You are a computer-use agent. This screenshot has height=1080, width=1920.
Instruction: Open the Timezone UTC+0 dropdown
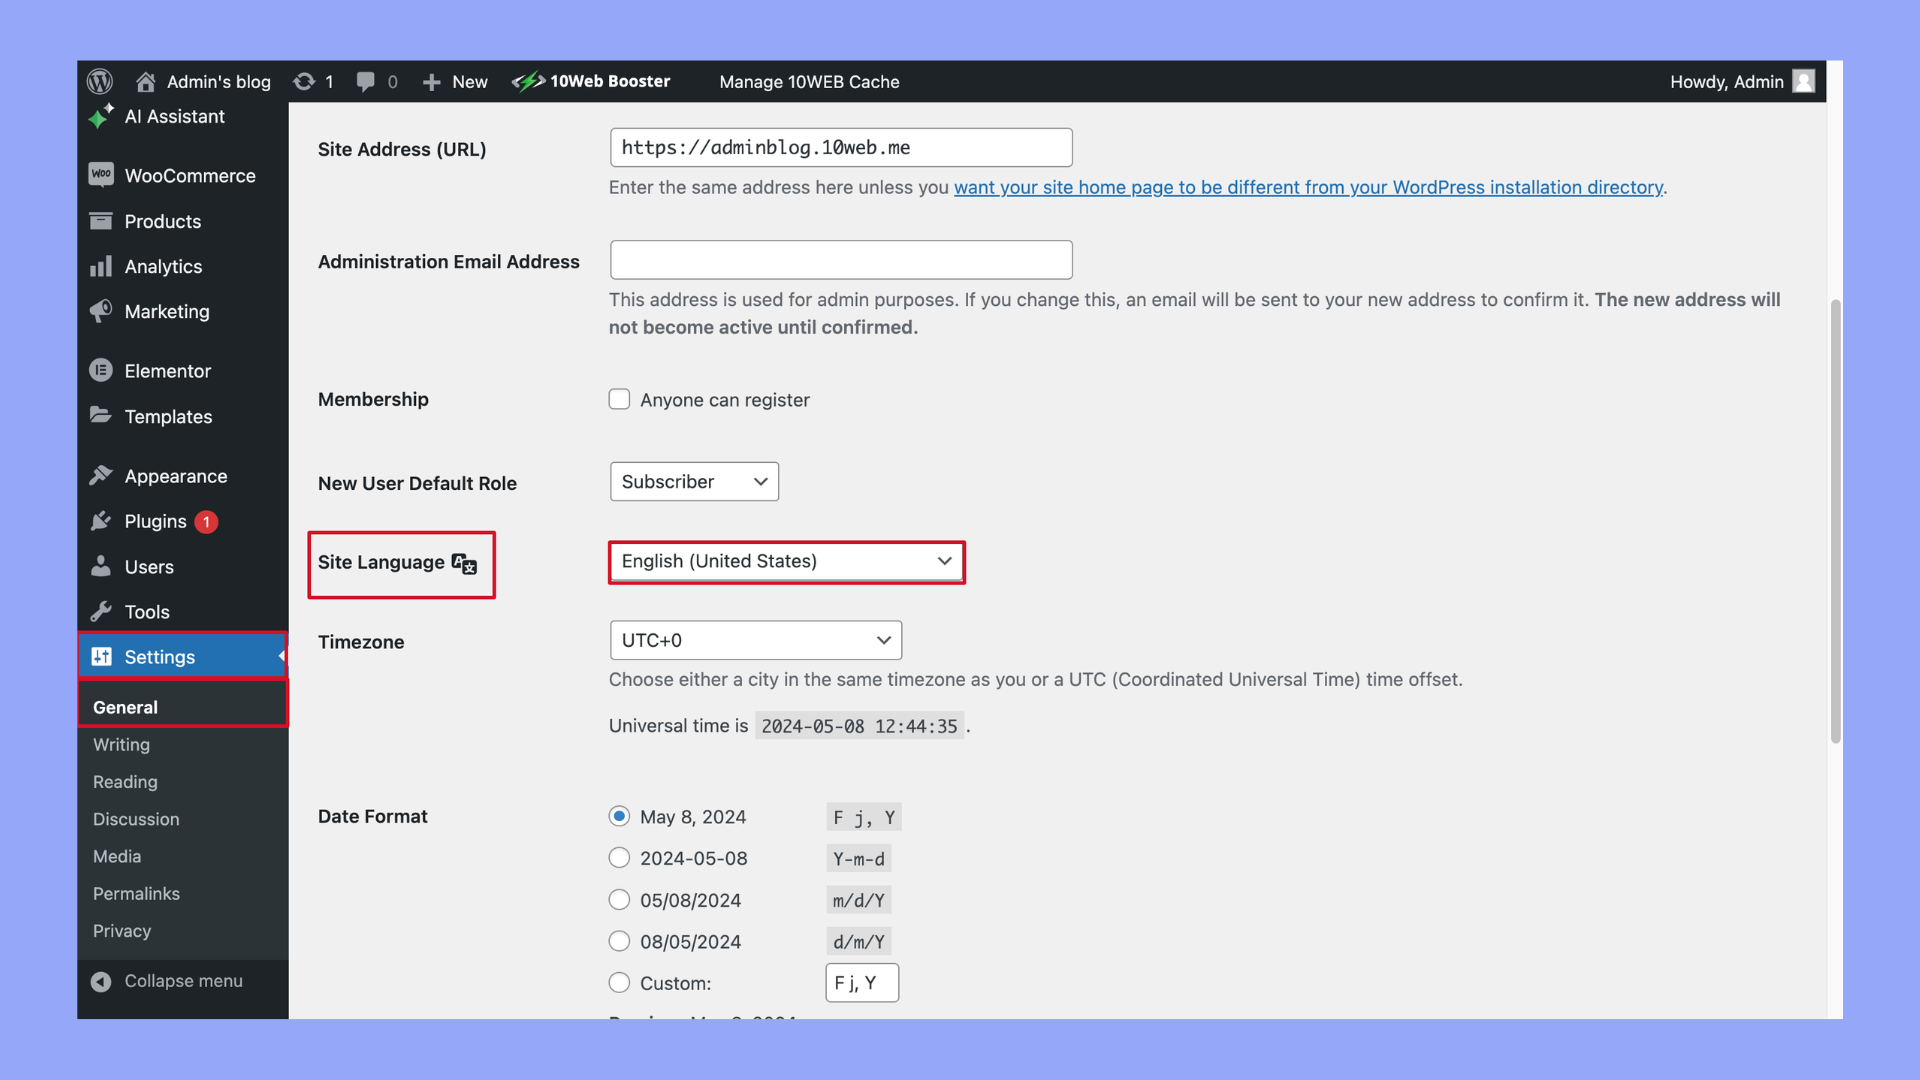(755, 641)
